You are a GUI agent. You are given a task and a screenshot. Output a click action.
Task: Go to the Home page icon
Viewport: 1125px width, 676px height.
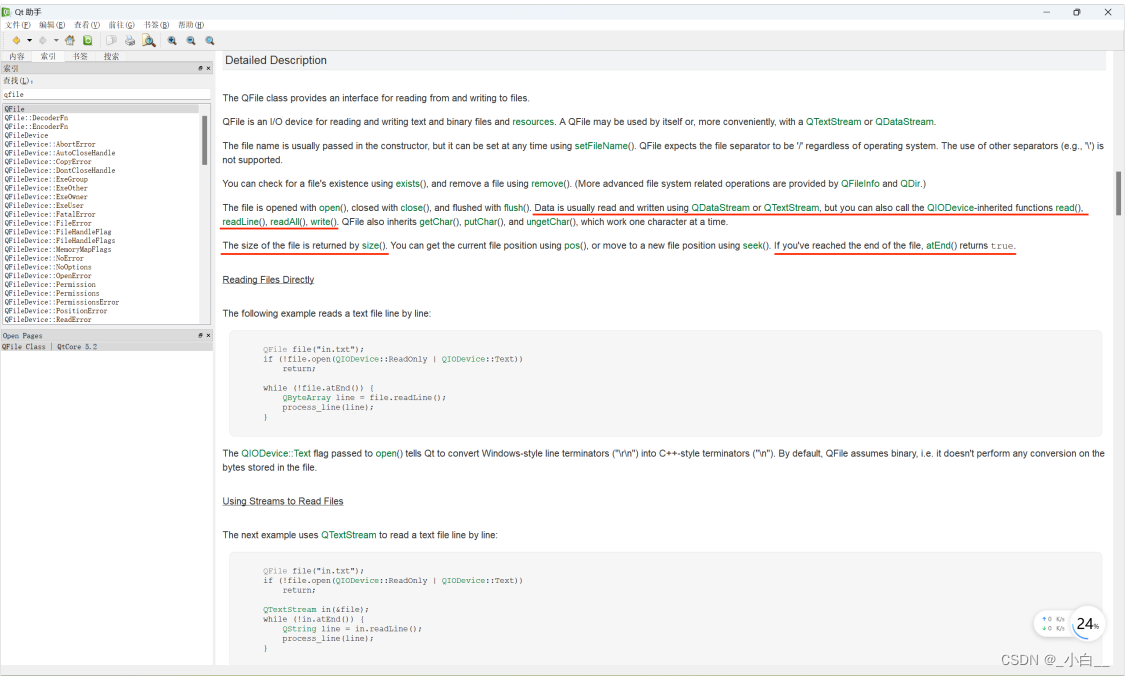coord(70,40)
